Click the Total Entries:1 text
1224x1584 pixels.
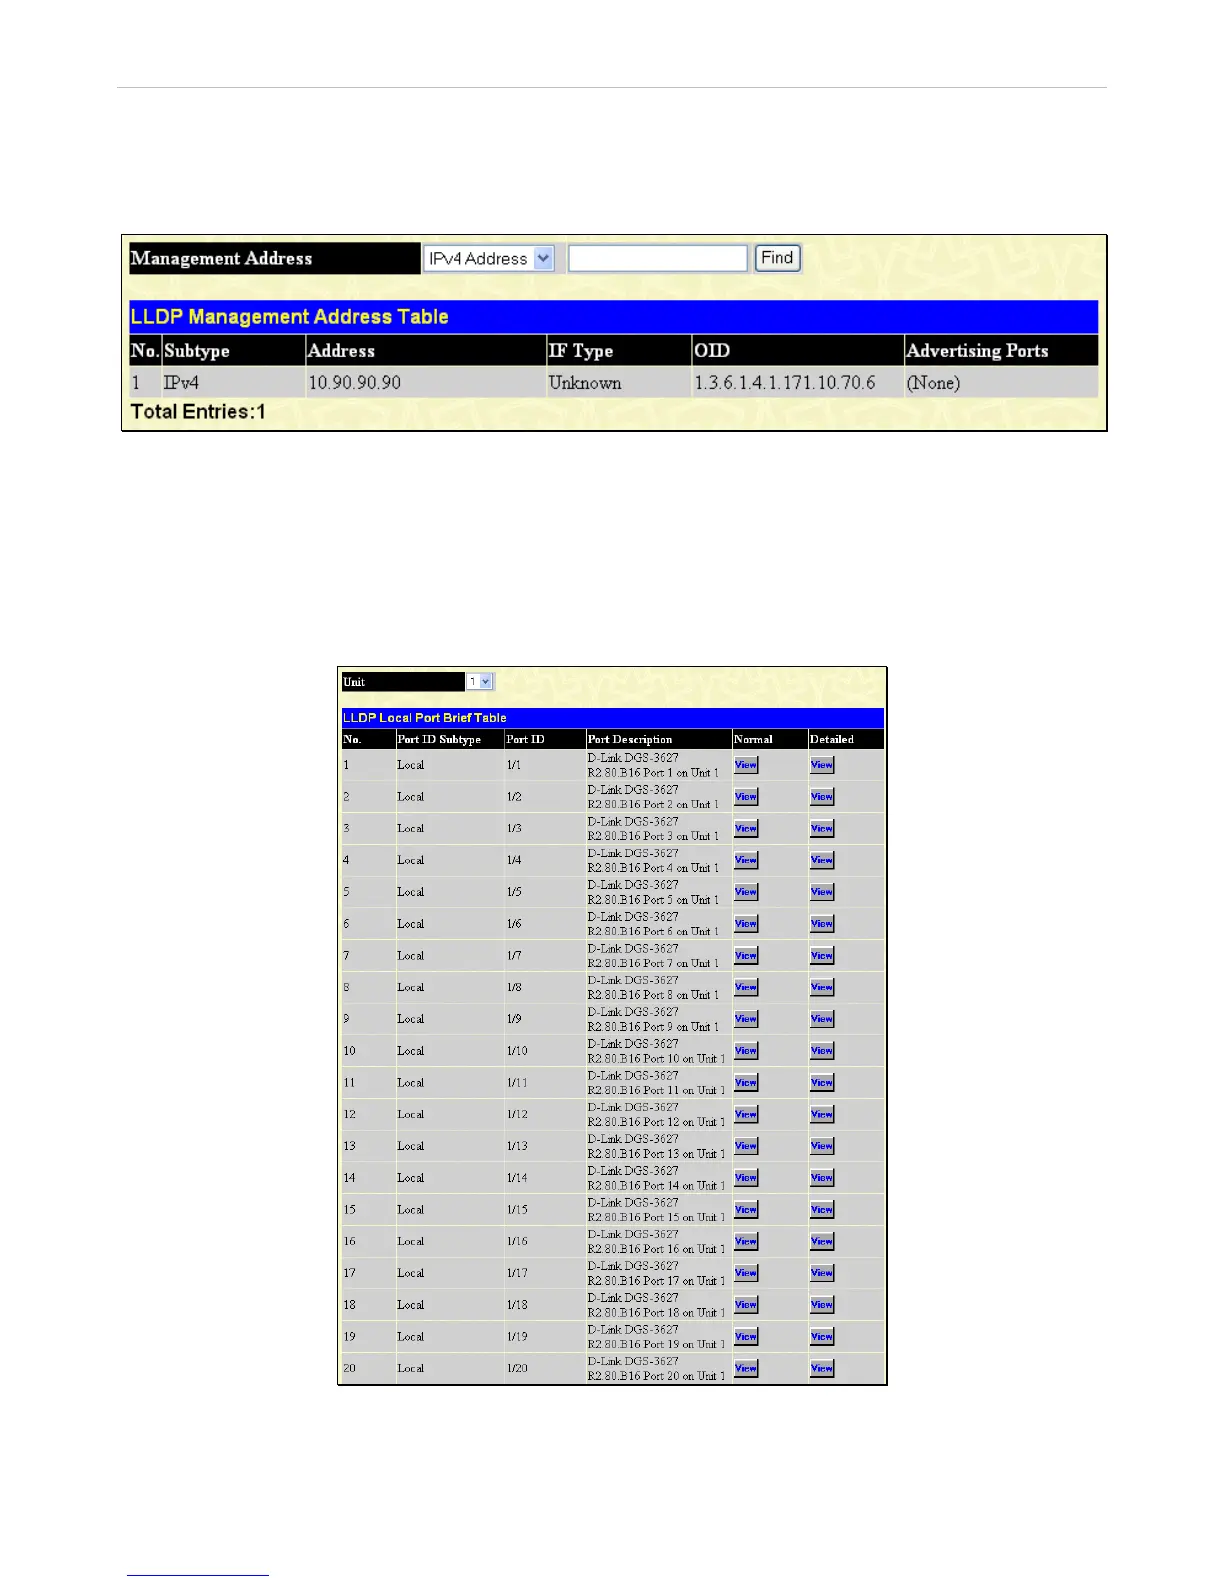click(198, 412)
